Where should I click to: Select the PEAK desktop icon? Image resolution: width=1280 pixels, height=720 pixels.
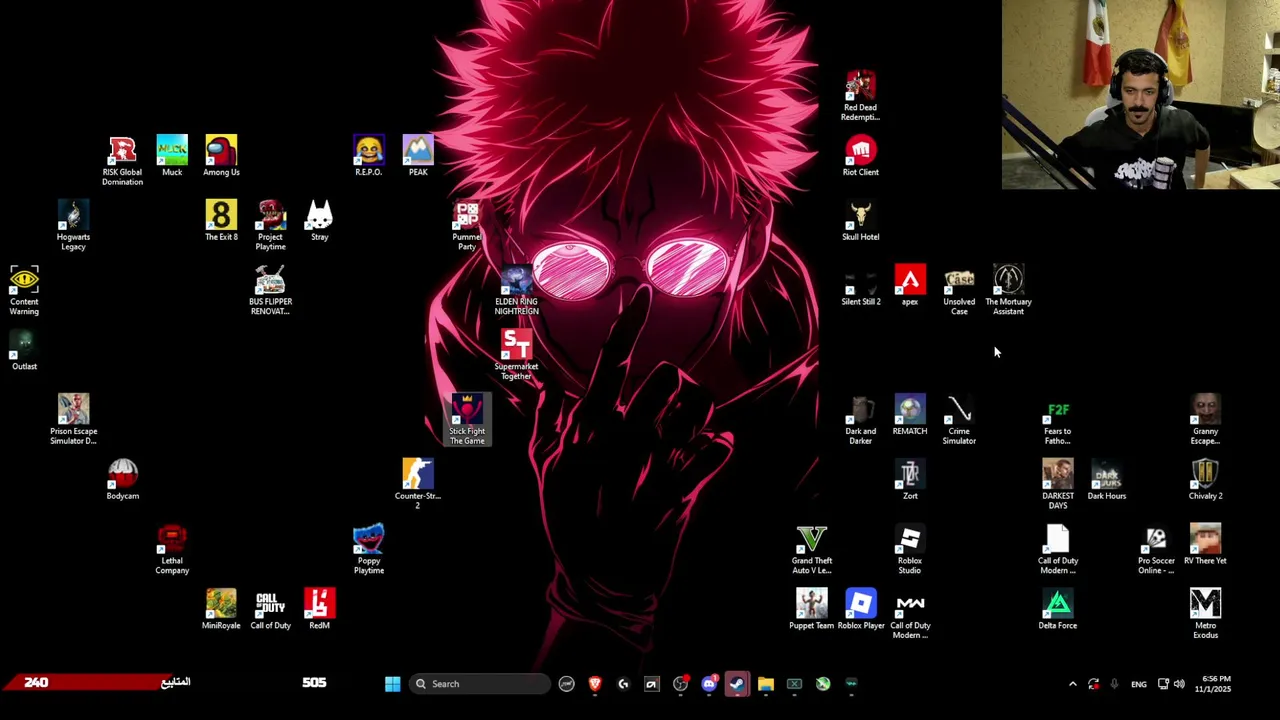click(x=418, y=157)
